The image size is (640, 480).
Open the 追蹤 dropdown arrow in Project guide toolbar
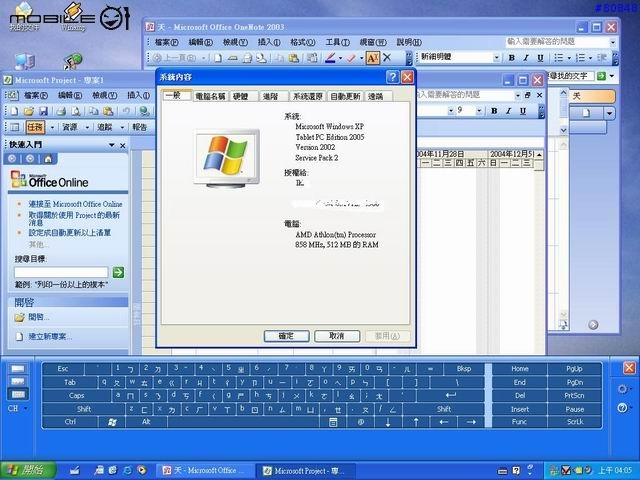pyautogui.click(x=122, y=128)
